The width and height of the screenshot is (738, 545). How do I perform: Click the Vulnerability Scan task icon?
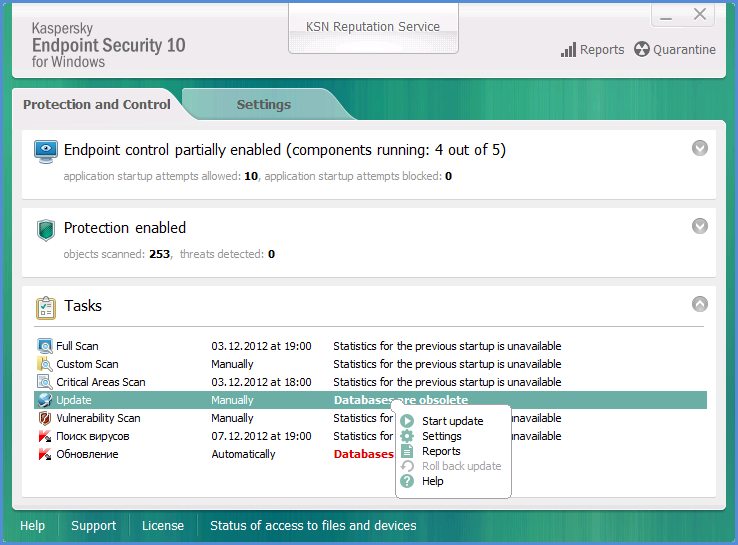pos(45,419)
